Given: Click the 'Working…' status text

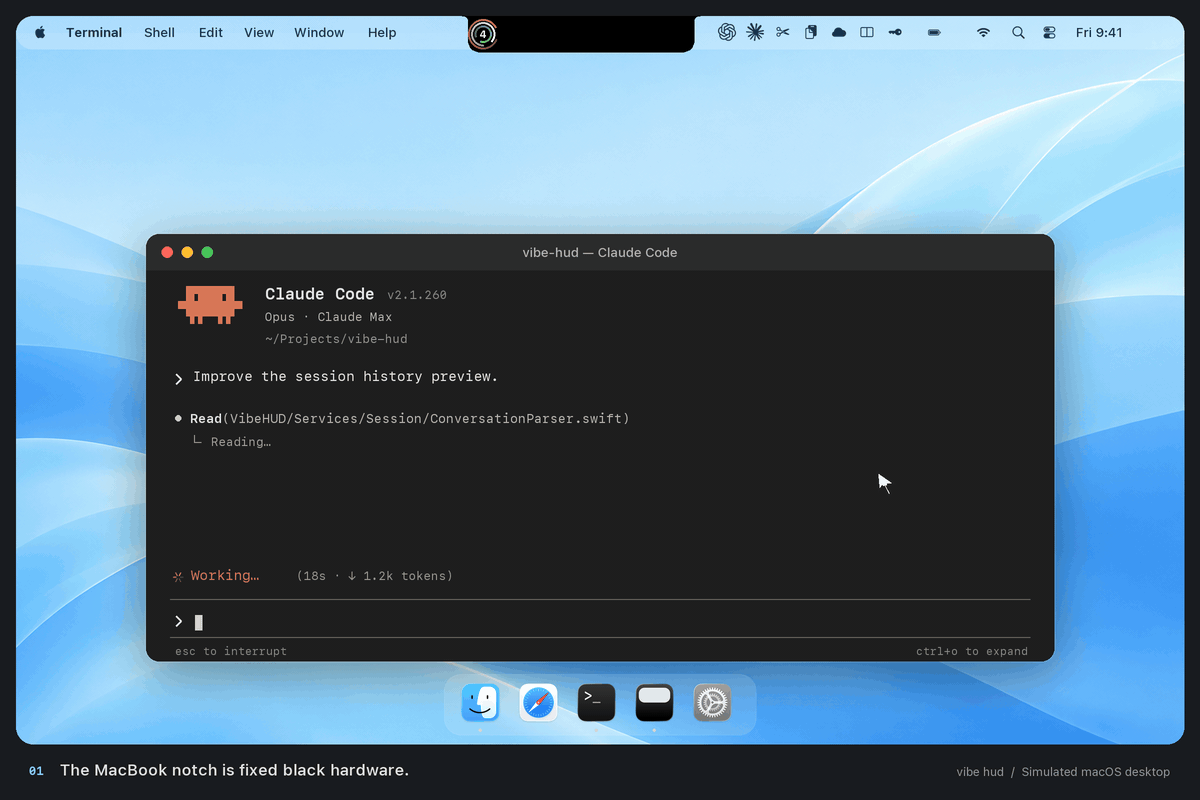Looking at the screenshot, I should 225,576.
